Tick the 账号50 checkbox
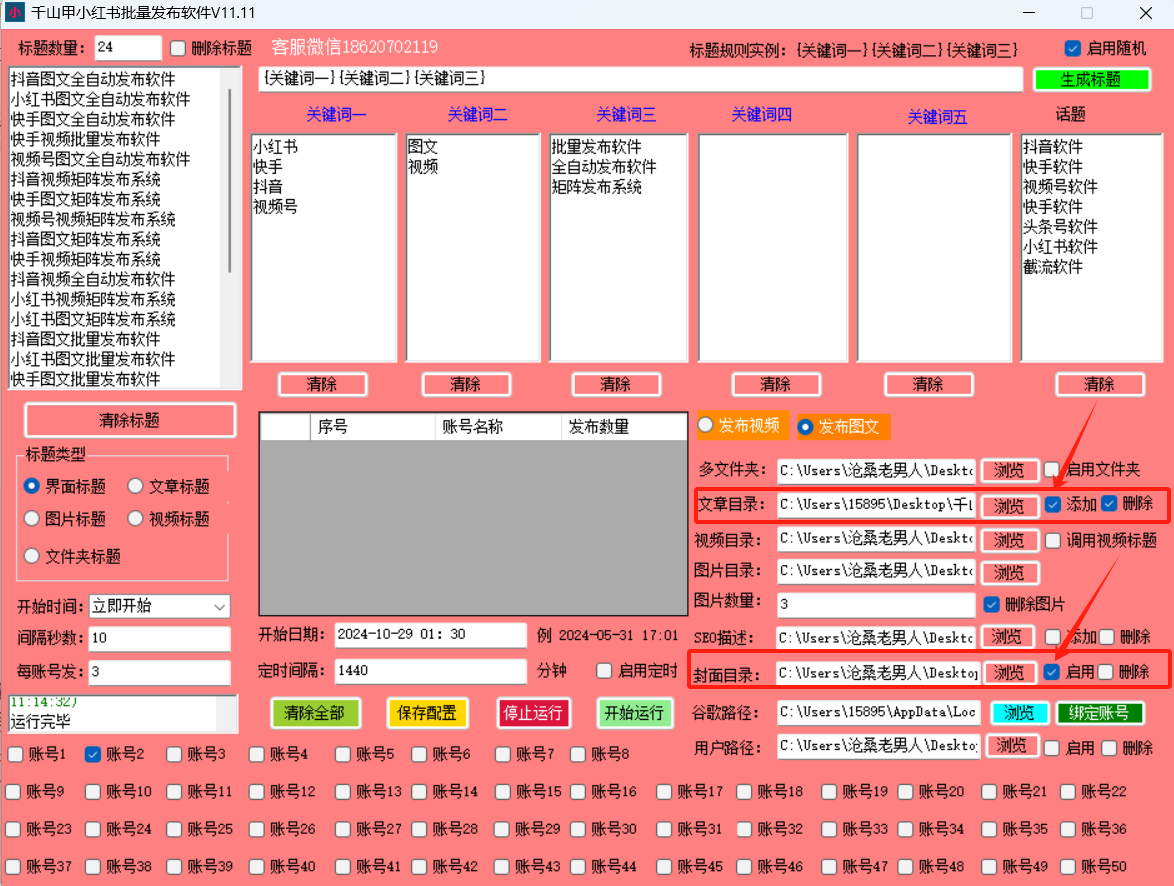The height and width of the screenshot is (886, 1174). click(1068, 867)
